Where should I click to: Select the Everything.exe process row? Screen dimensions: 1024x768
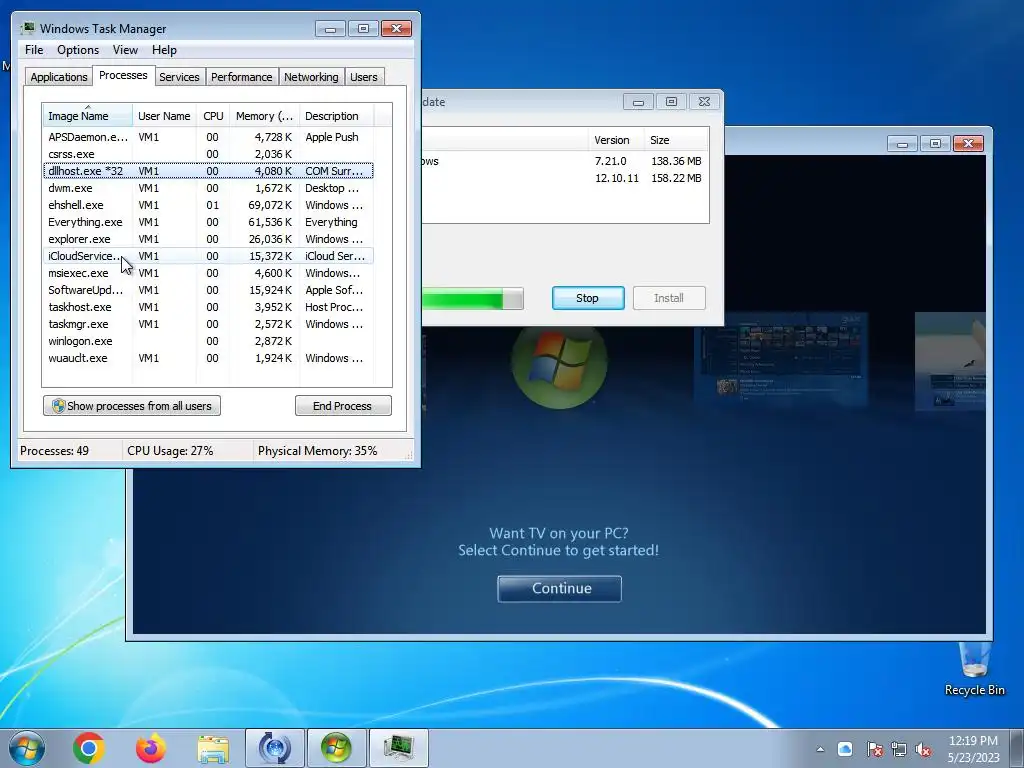pyautogui.click(x=208, y=222)
